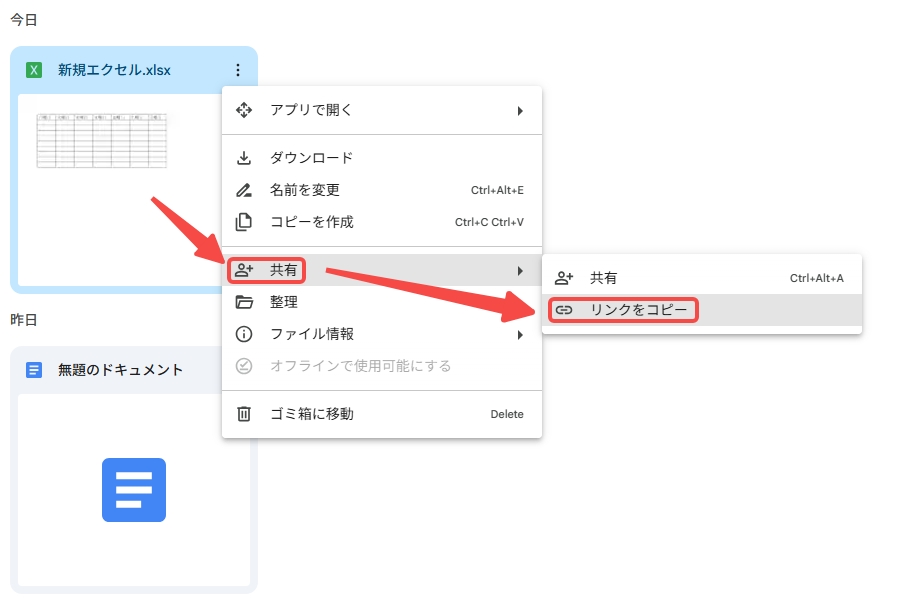Click the ファイル情報 label
The image size is (914, 601).
(312, 334)
